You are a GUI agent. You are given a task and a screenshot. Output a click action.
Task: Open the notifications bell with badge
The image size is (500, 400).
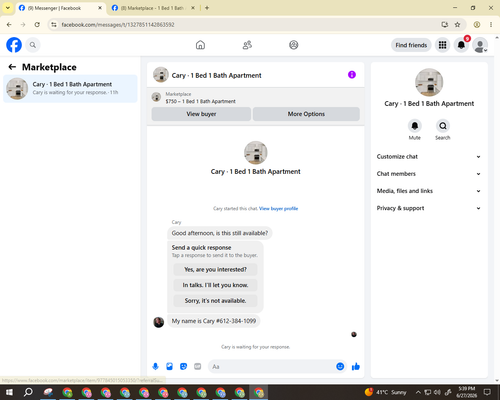461,45
